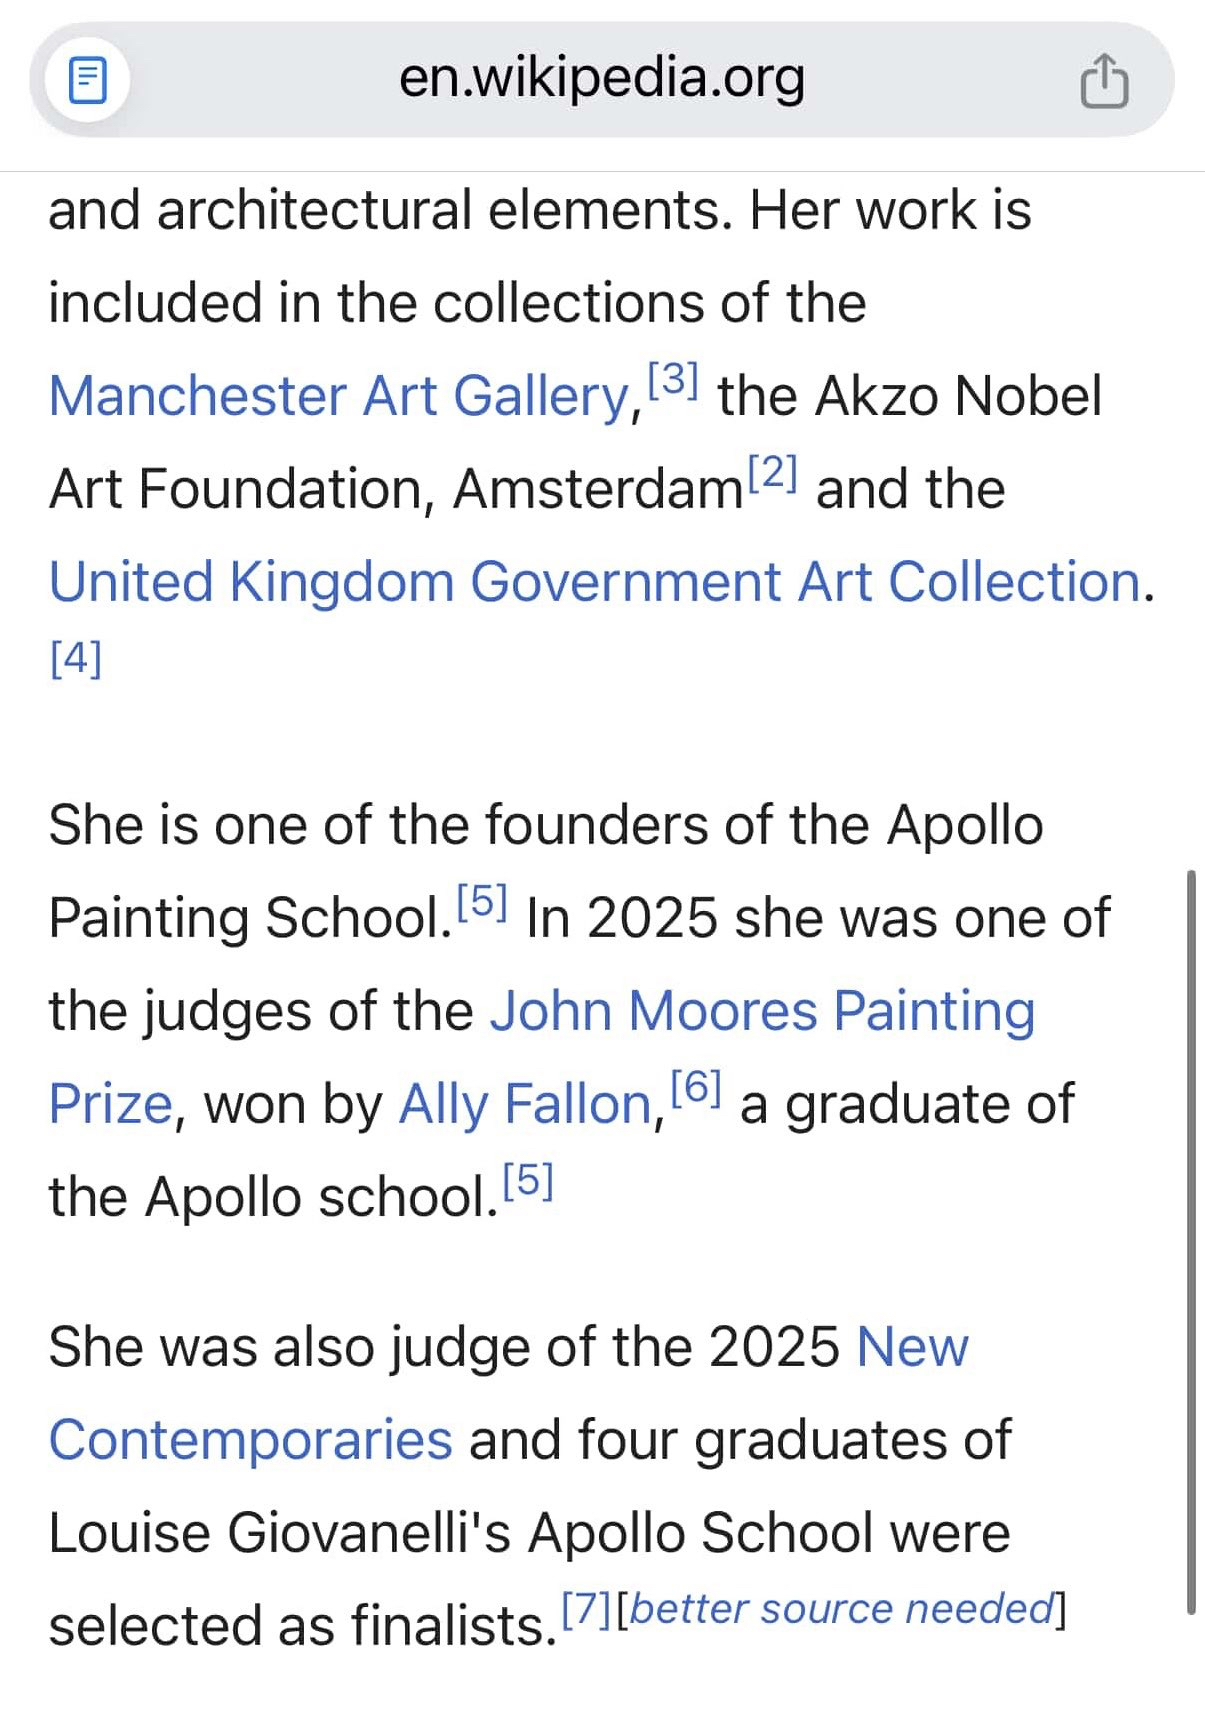Open the John Moores Painting Prize link
Viewport: 1205px width, 1727px height.
pyautogui.click(x=762, y=1011)
